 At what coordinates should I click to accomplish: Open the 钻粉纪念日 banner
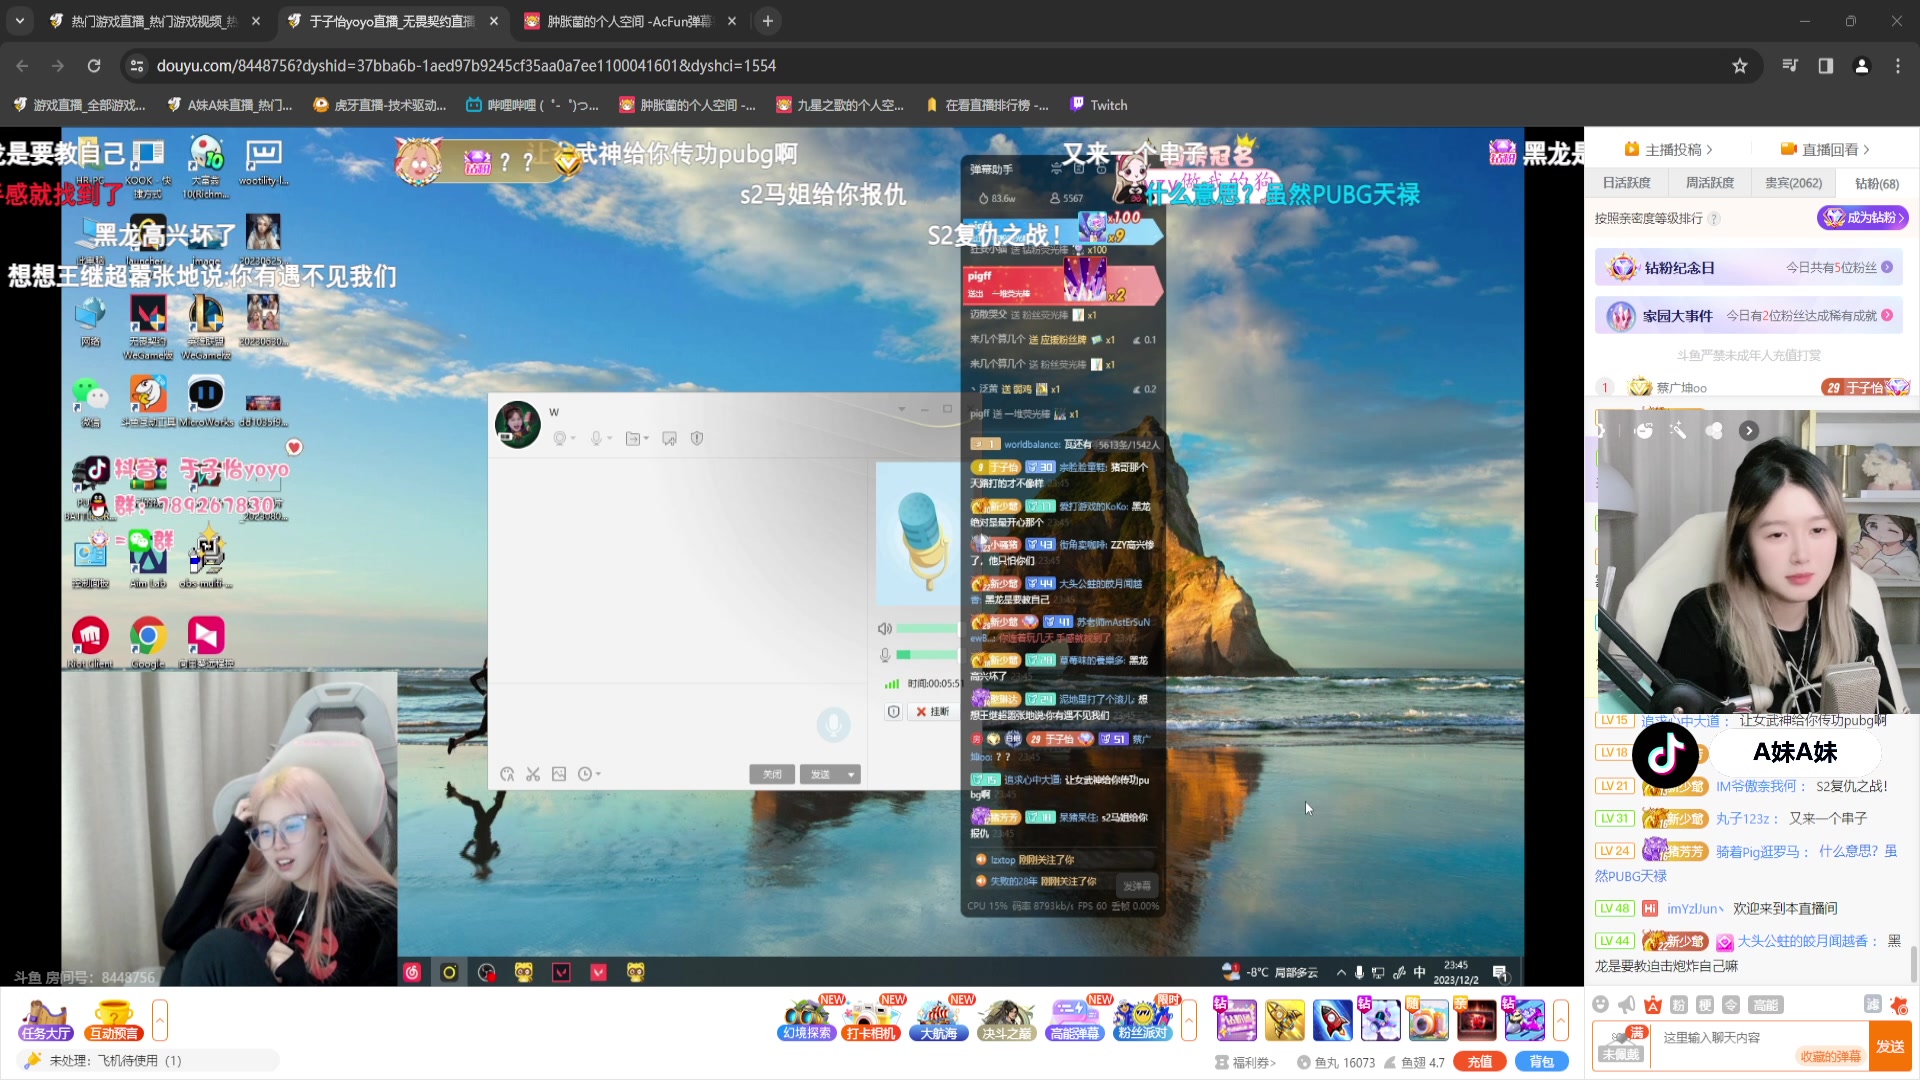coord(1749,268)
